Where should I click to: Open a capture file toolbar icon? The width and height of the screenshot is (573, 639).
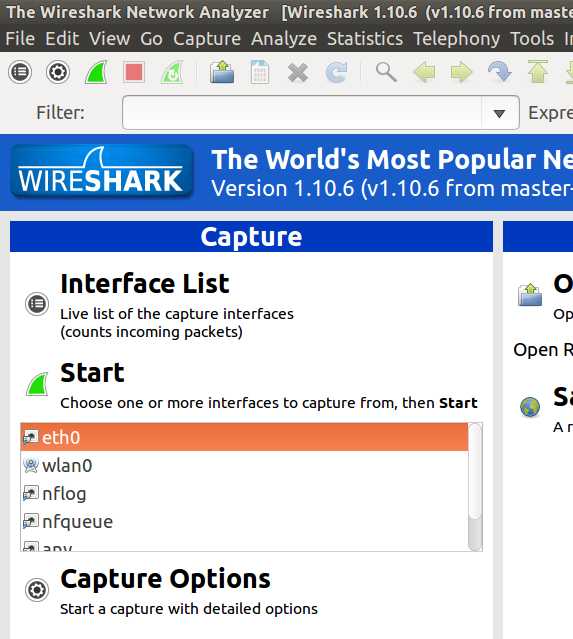[x=222, y=72]
